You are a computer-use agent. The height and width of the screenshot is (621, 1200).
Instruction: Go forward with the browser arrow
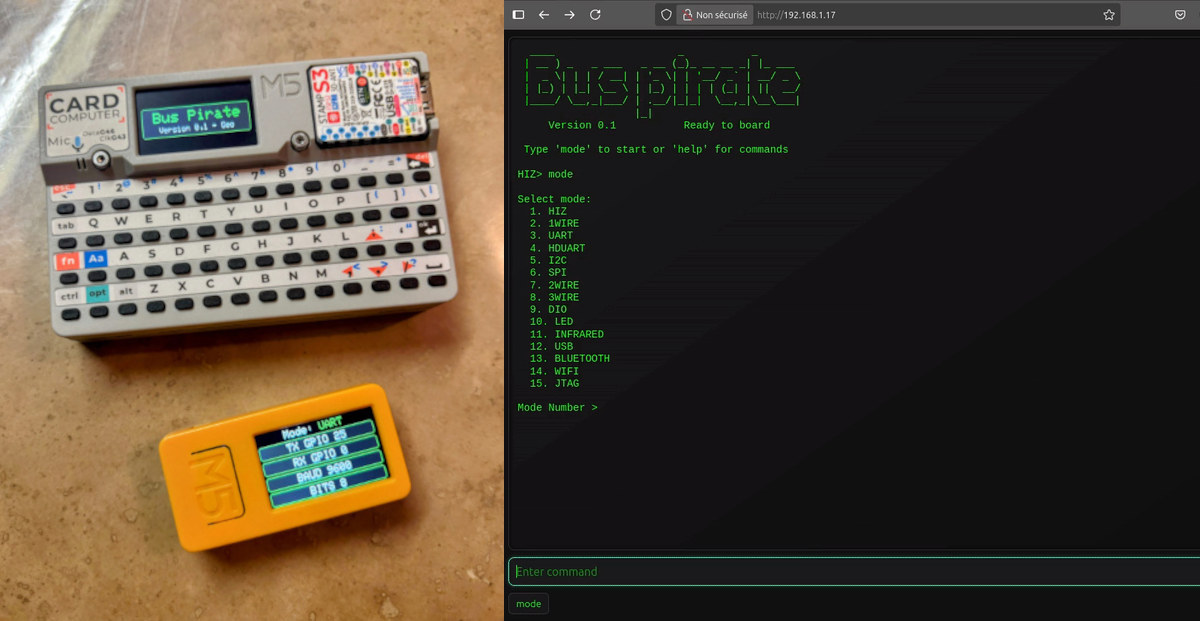(x=569, y=15)
